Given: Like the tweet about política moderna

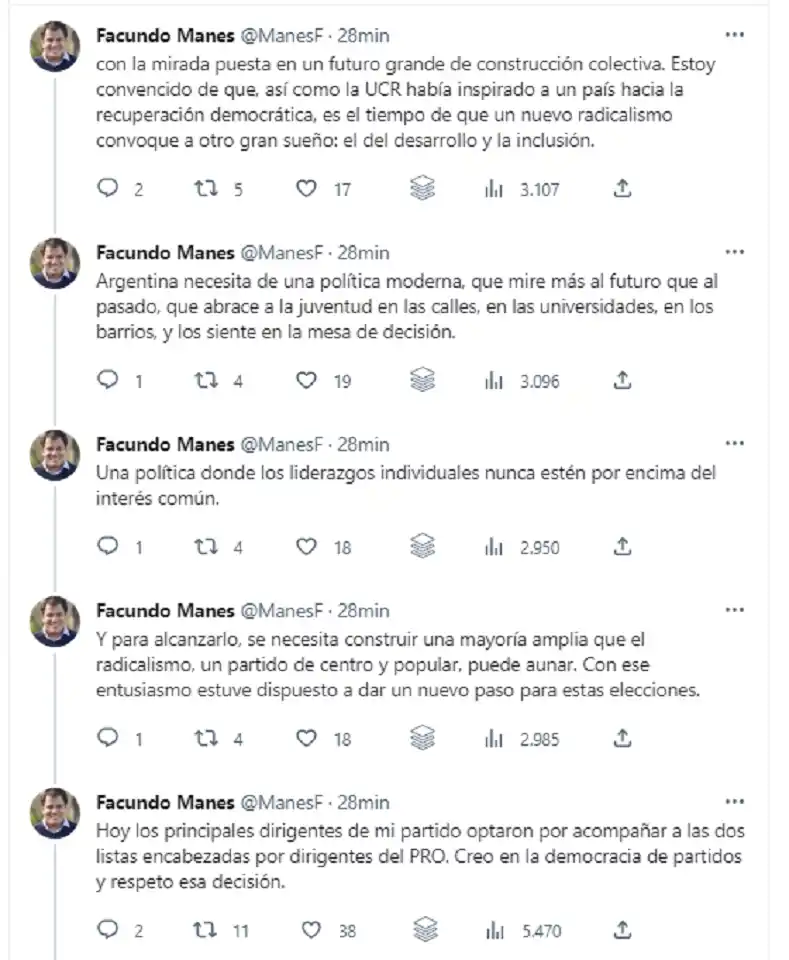Looking at the screenshot, I should [x=304, y=381].
